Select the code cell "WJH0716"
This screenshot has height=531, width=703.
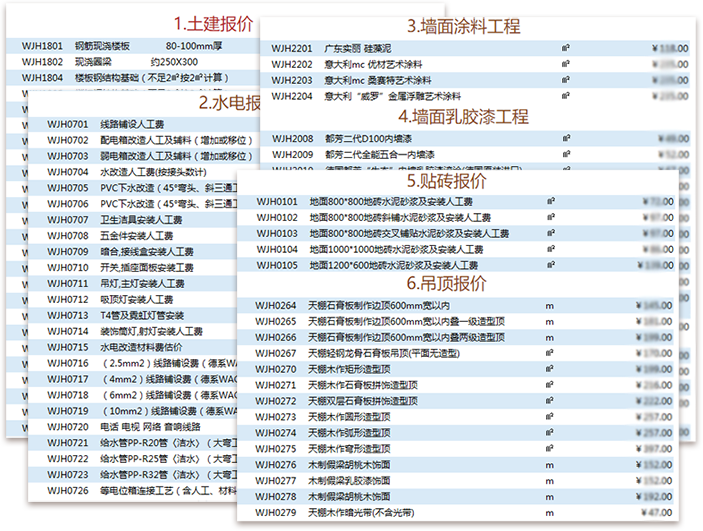pos(68,363)
